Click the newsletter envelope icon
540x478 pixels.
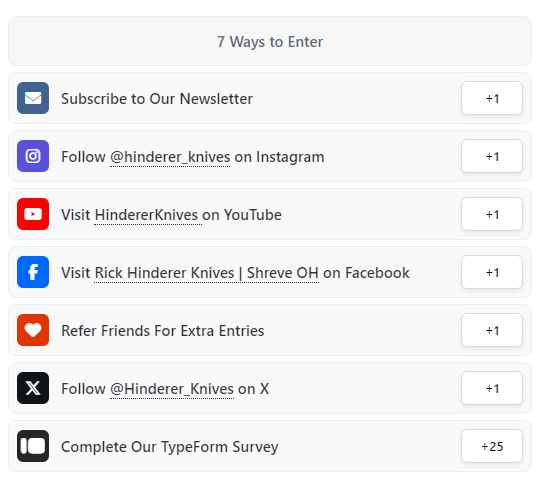tap(33, 98)
